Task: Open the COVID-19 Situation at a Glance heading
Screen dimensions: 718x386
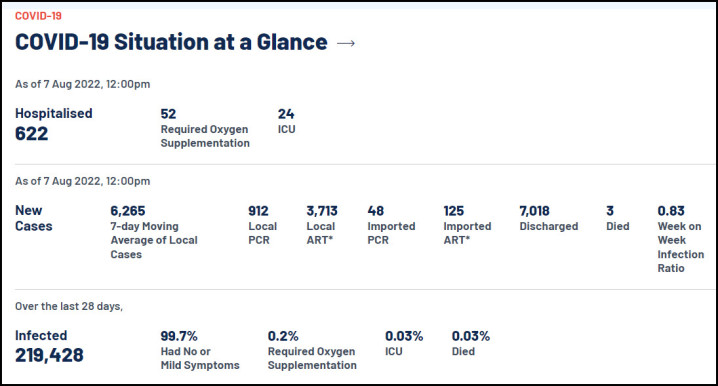Action: point(171,42)
